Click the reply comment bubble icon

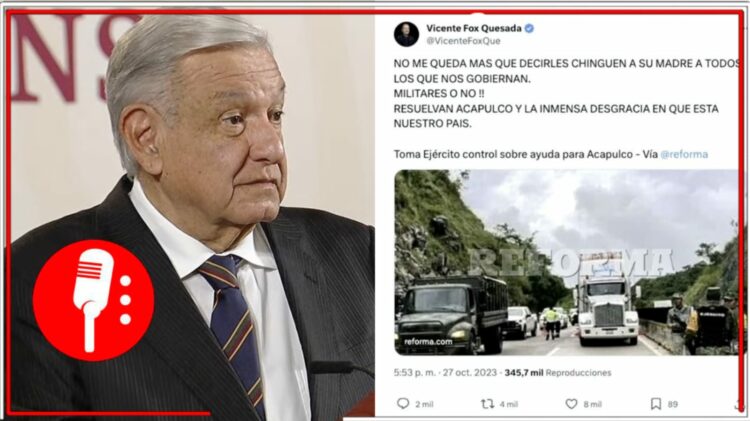pos(403,404)
